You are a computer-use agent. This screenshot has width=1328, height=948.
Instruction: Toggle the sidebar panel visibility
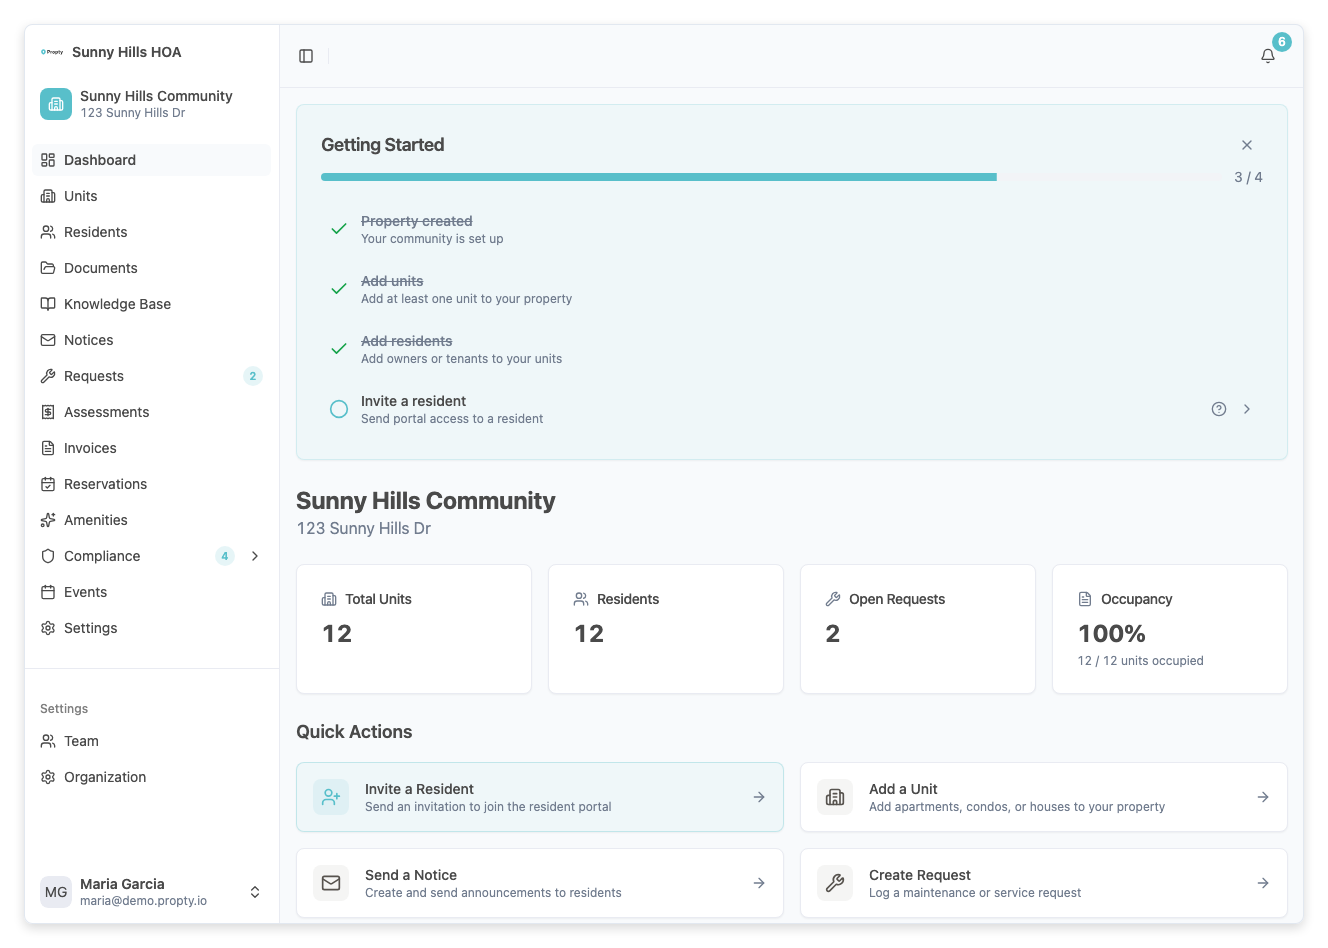(305, 56)
